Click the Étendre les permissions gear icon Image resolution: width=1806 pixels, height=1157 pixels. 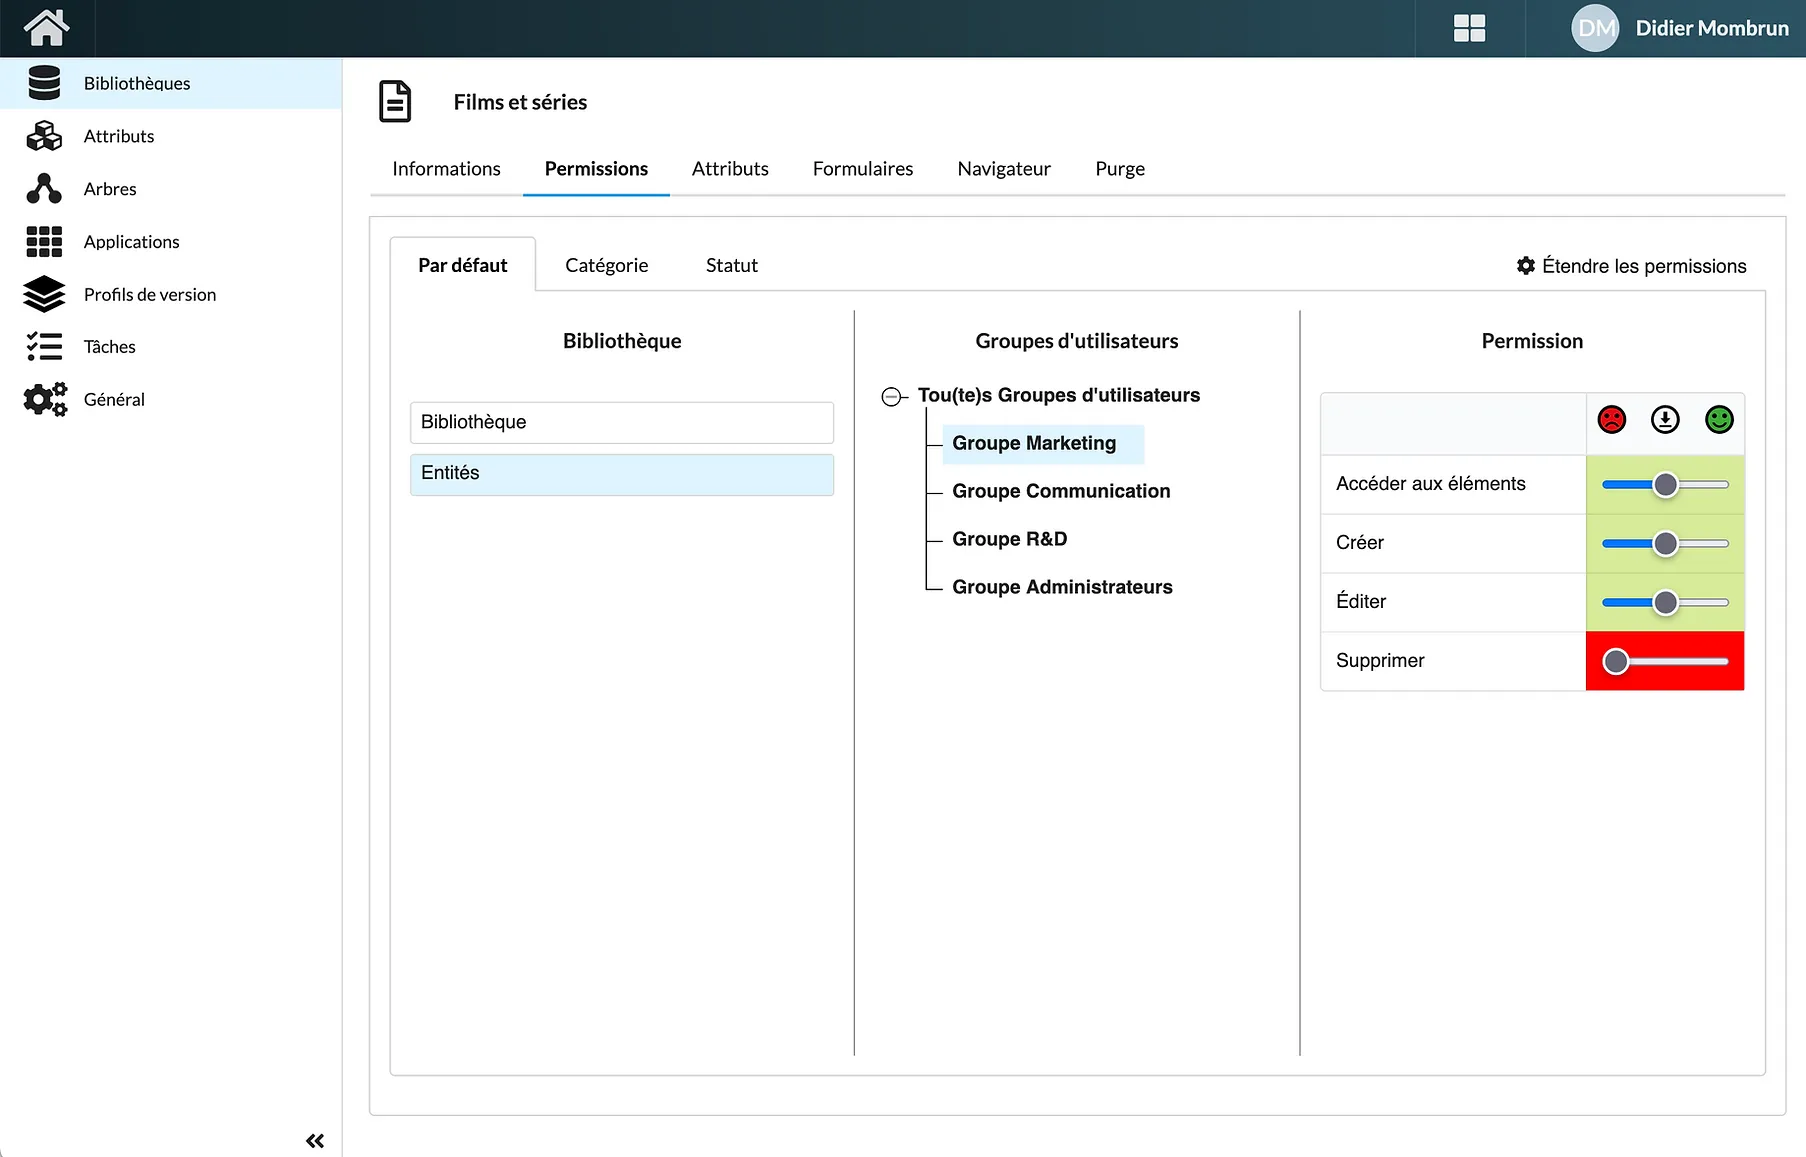tap(1526, 266)
